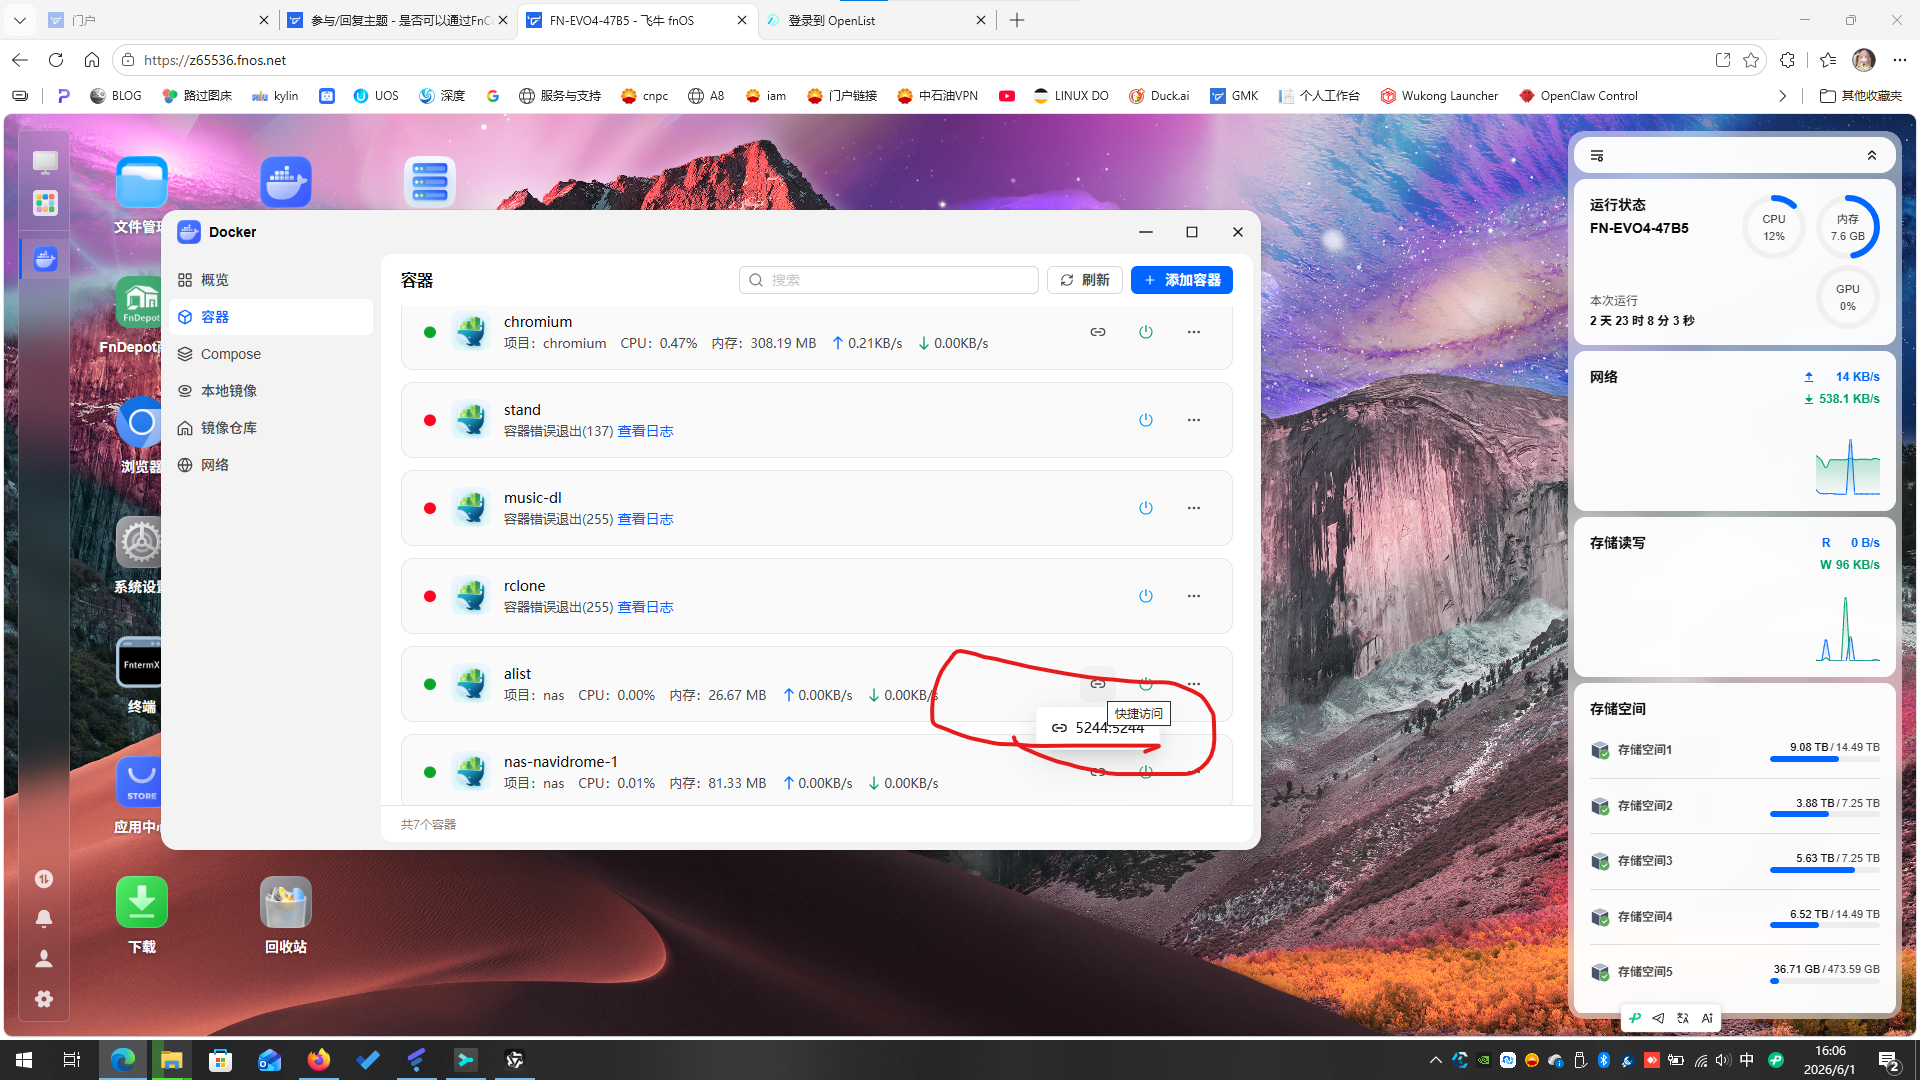Open more options menu for chromium container
1920x1080 pixels.
1193,332
